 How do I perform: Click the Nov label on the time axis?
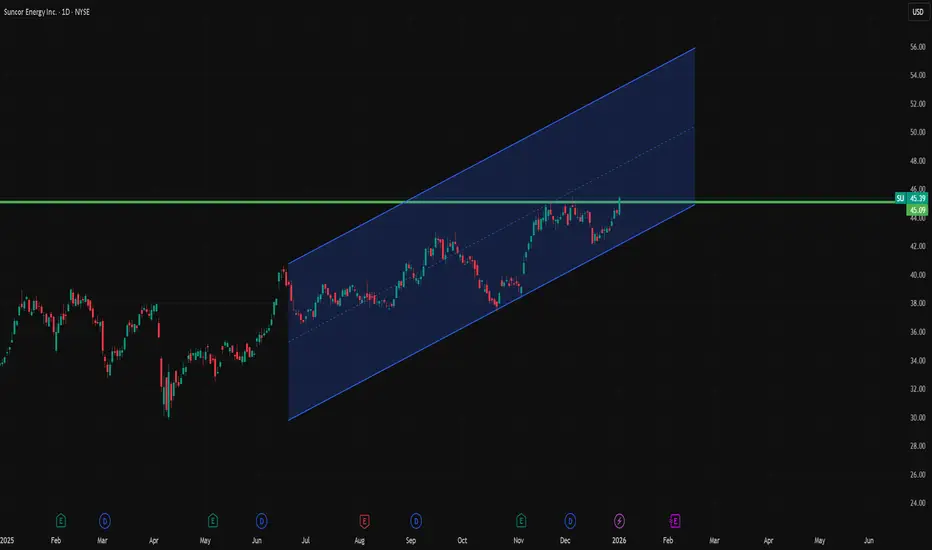(x=519, y=540)
